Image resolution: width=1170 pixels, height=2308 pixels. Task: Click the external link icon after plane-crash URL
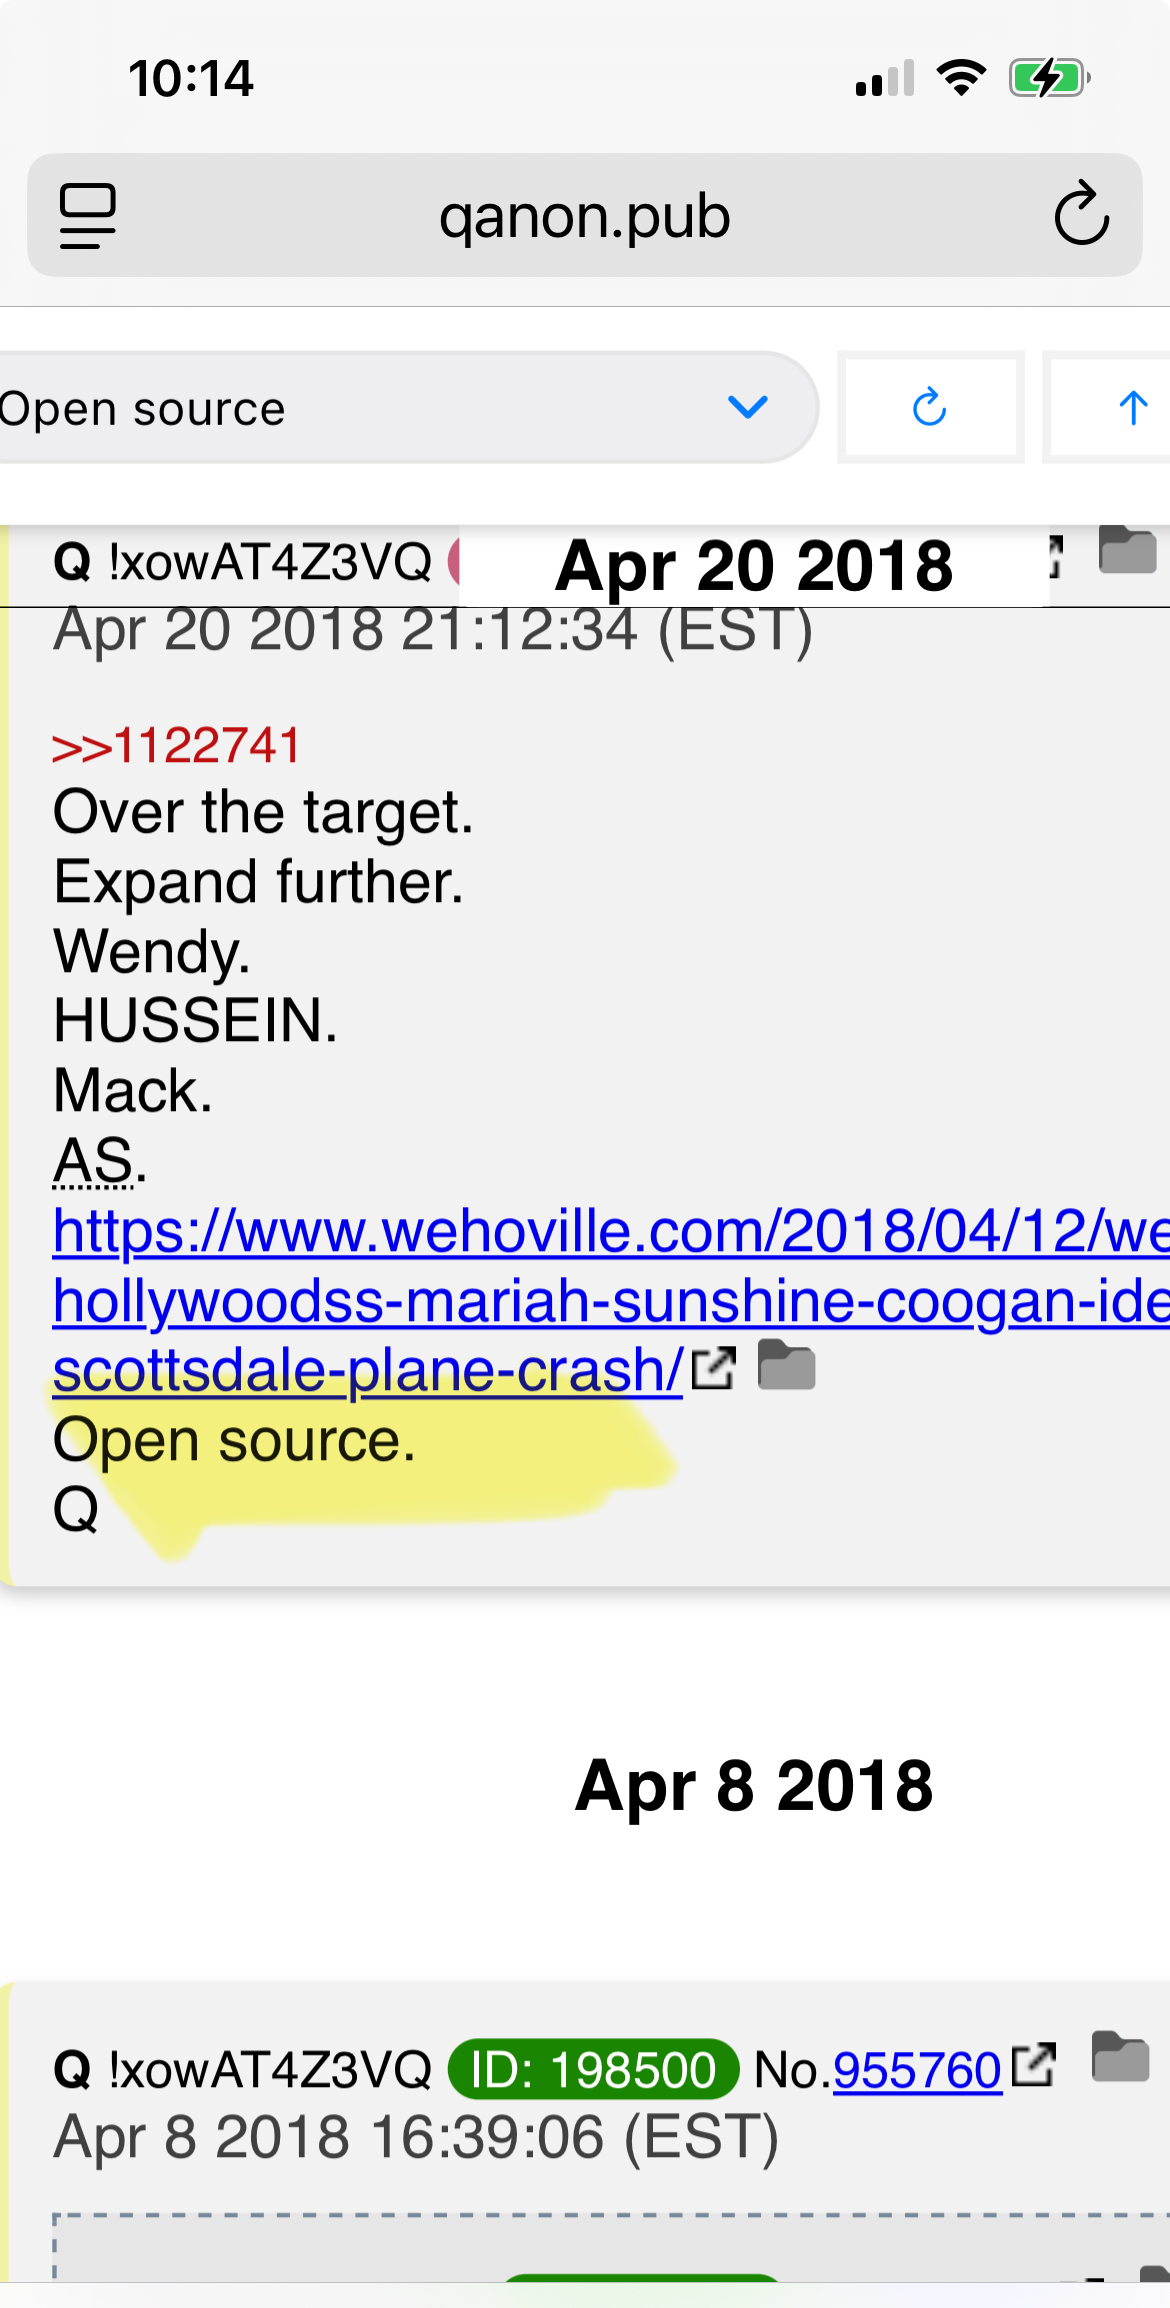pyautogui.click(x=714, y=1368)
